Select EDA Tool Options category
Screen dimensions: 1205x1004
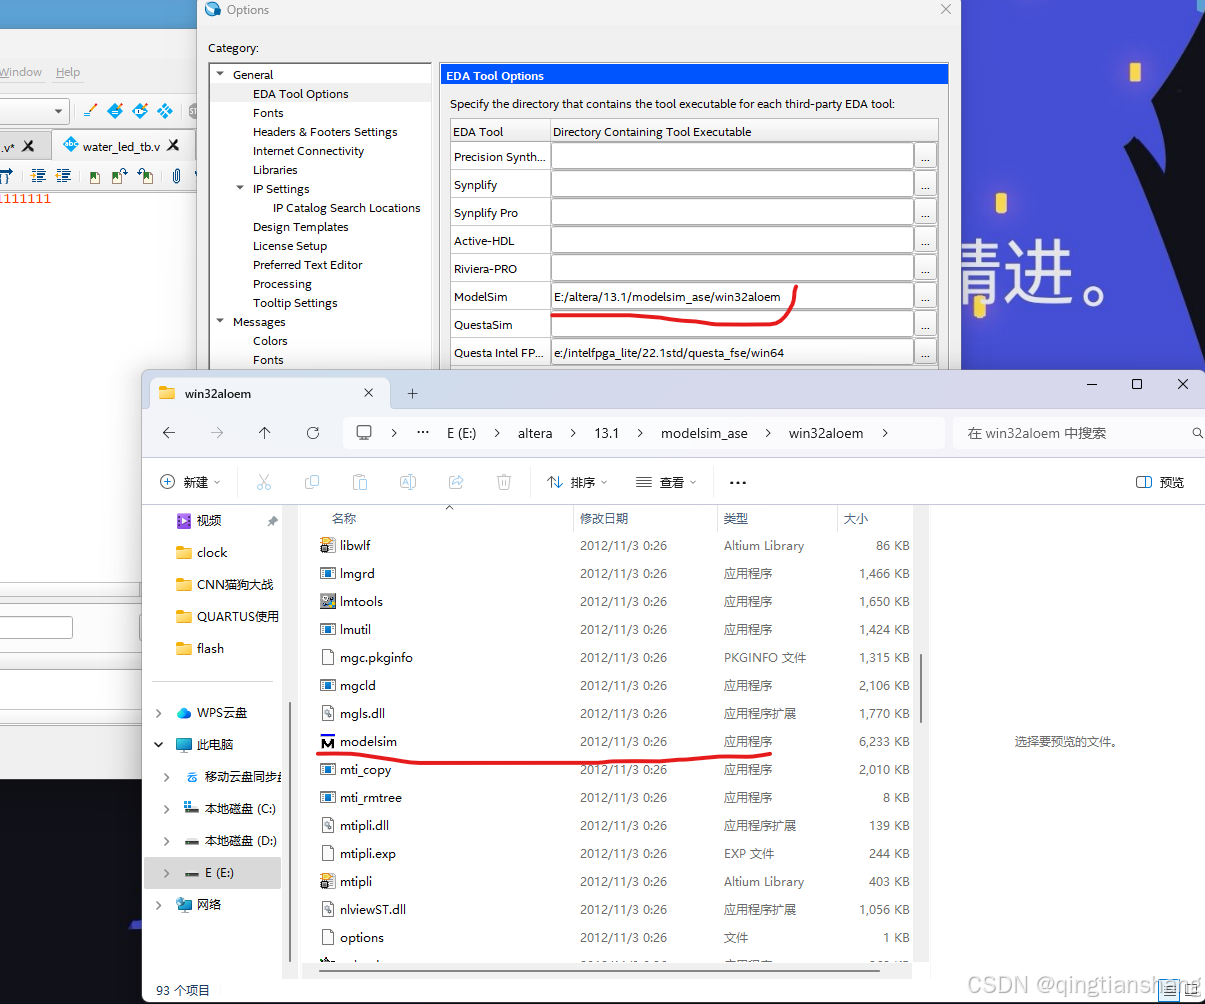[301, 94]
